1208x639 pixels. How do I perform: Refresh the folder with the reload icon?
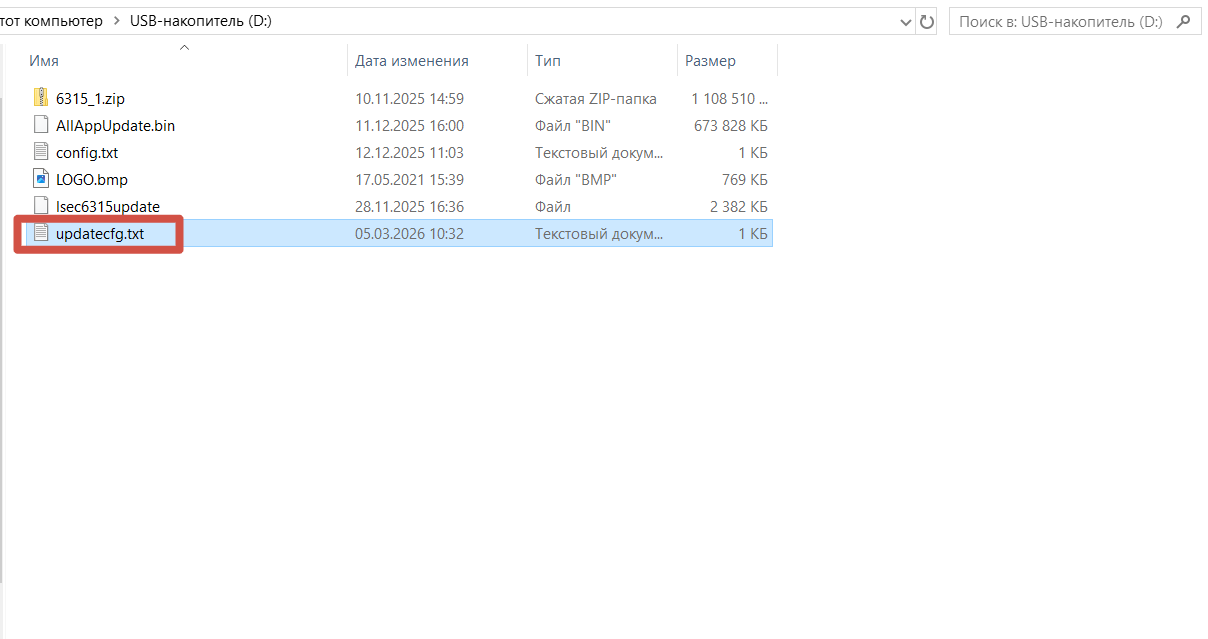pos(927,21)
